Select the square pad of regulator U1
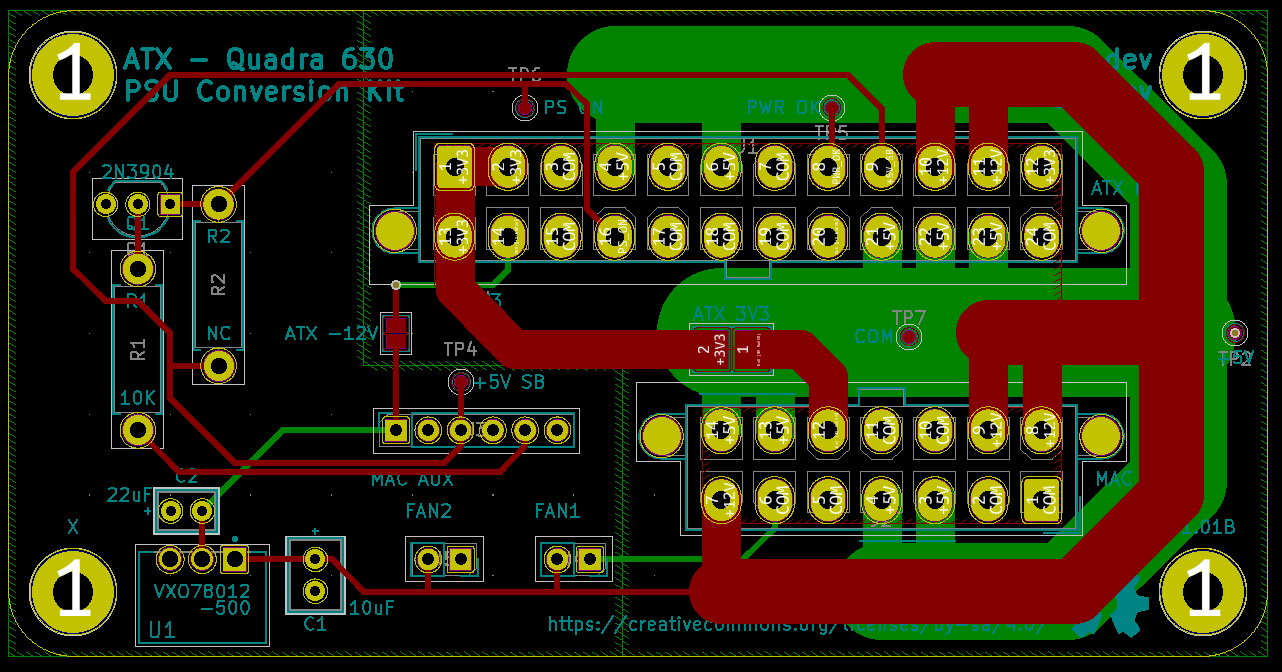 click(235, 558)
